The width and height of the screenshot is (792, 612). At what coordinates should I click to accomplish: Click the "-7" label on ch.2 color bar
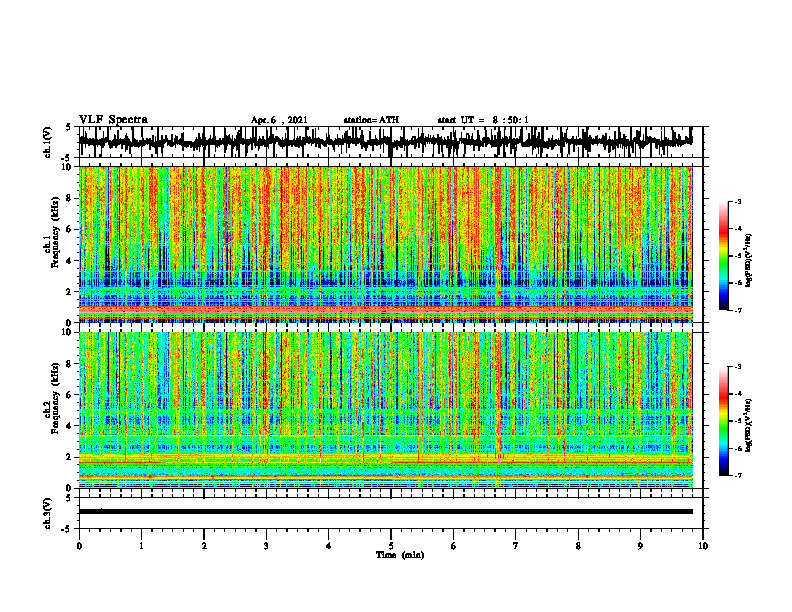[x=738, y=475]
